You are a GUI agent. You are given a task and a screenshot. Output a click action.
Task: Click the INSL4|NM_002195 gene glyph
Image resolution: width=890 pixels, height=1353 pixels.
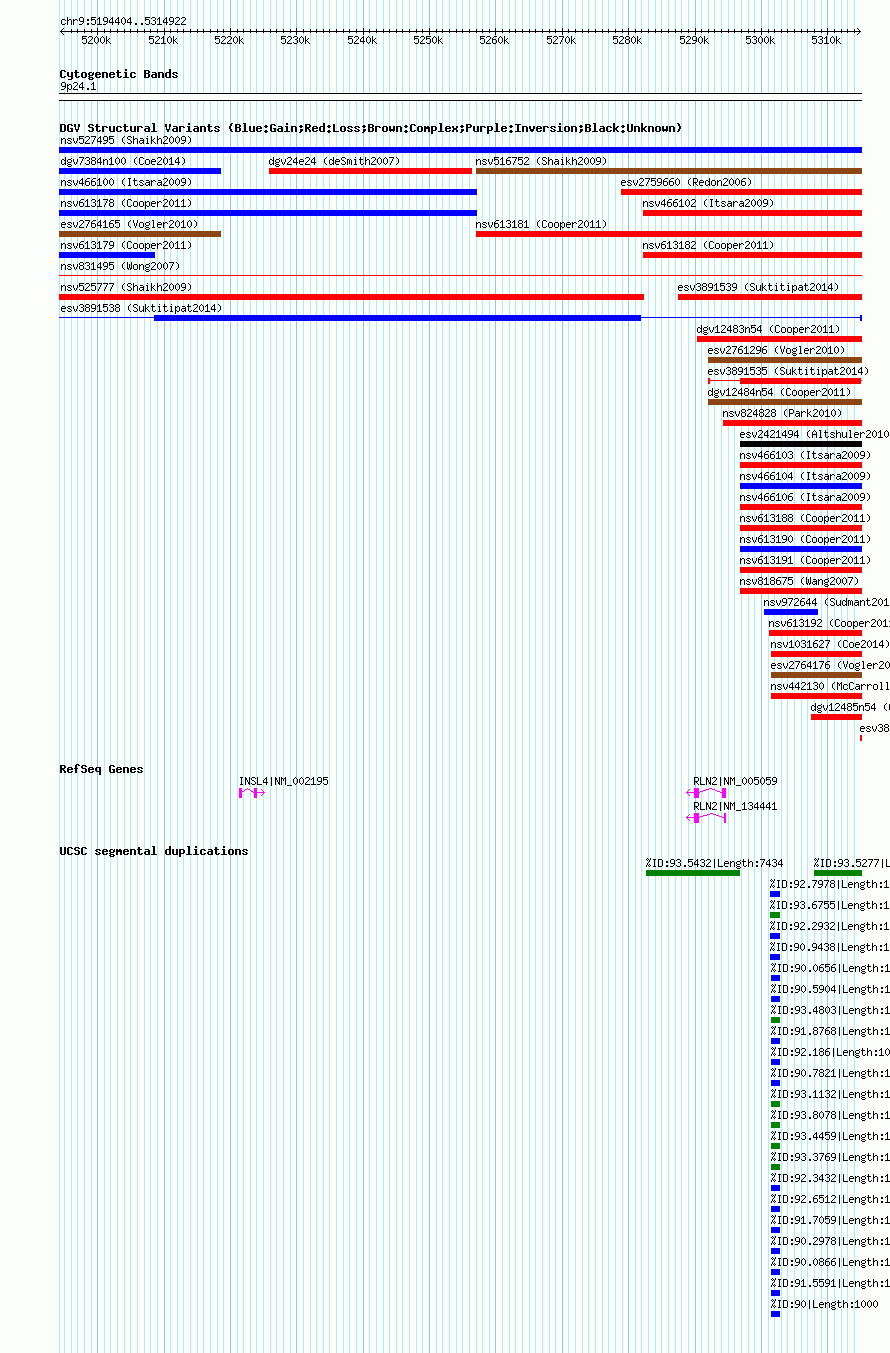252,793
